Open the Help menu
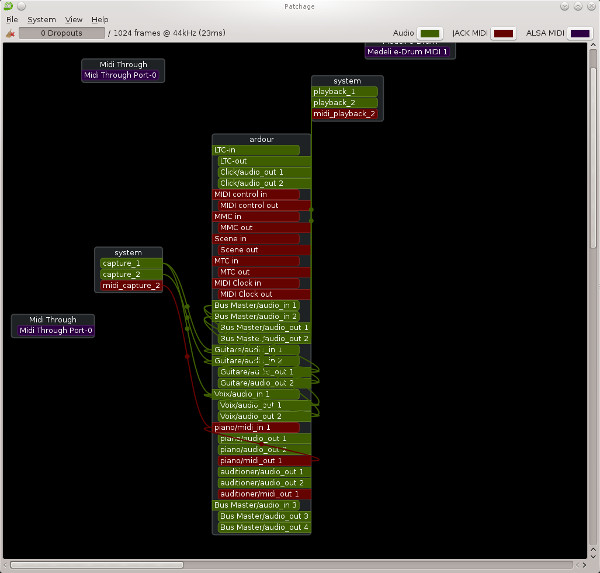Screen dimensions: 600x573 (x=100, y=19)
